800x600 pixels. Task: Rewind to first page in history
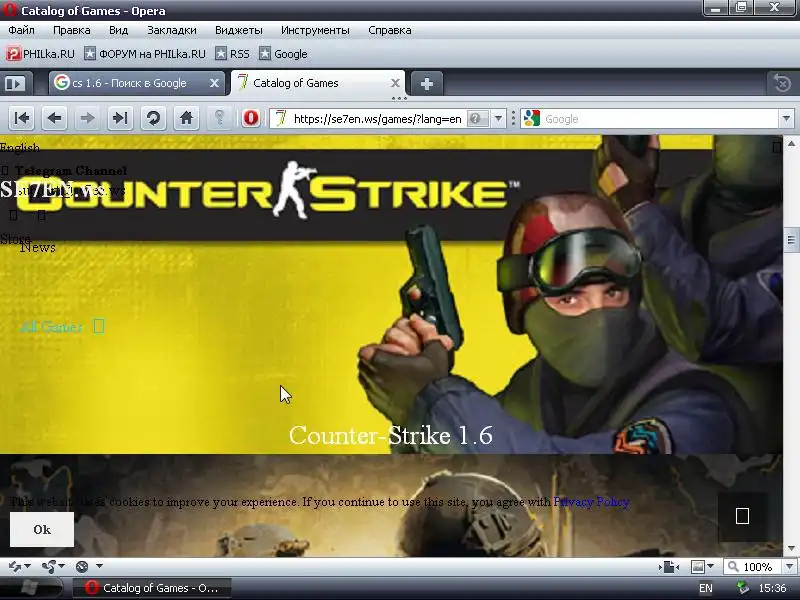coord(22,119)
